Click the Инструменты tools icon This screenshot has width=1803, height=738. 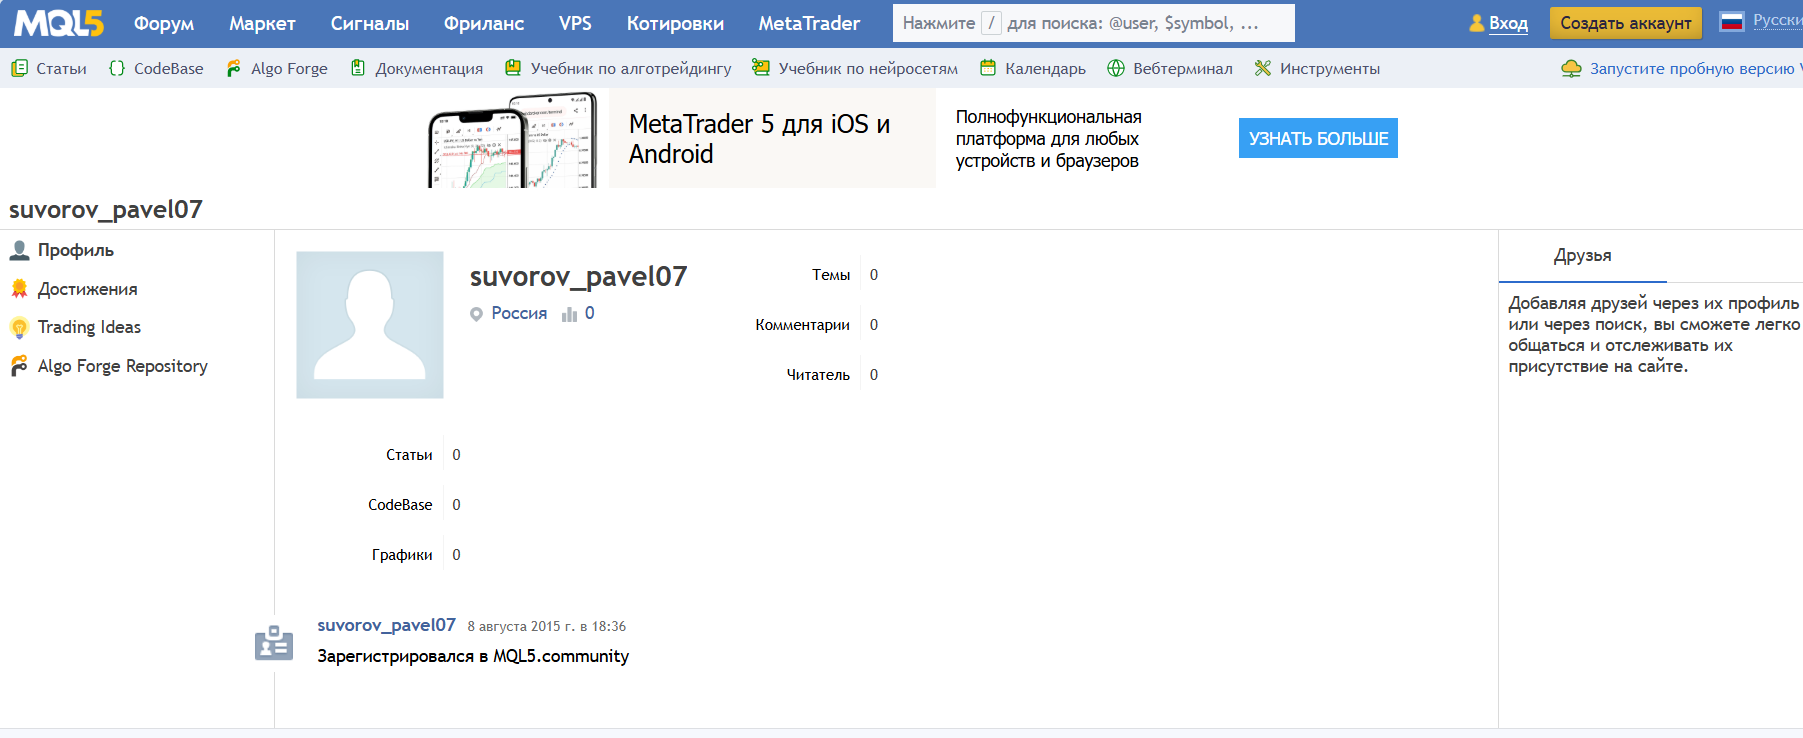(x=1263, y=68)
